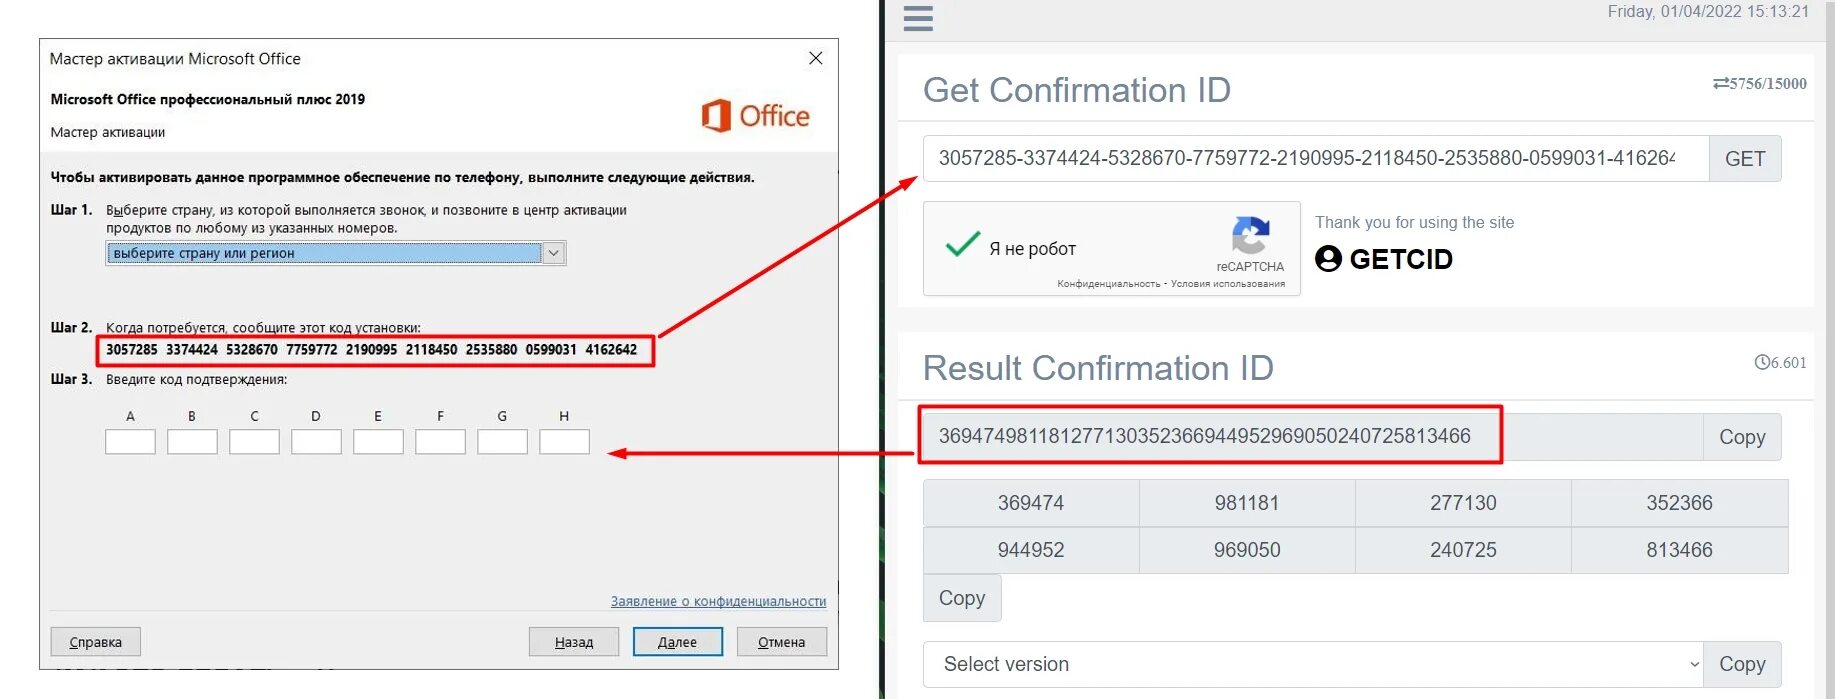Click Copy button next to Select version

click(x=1742, y=664)
